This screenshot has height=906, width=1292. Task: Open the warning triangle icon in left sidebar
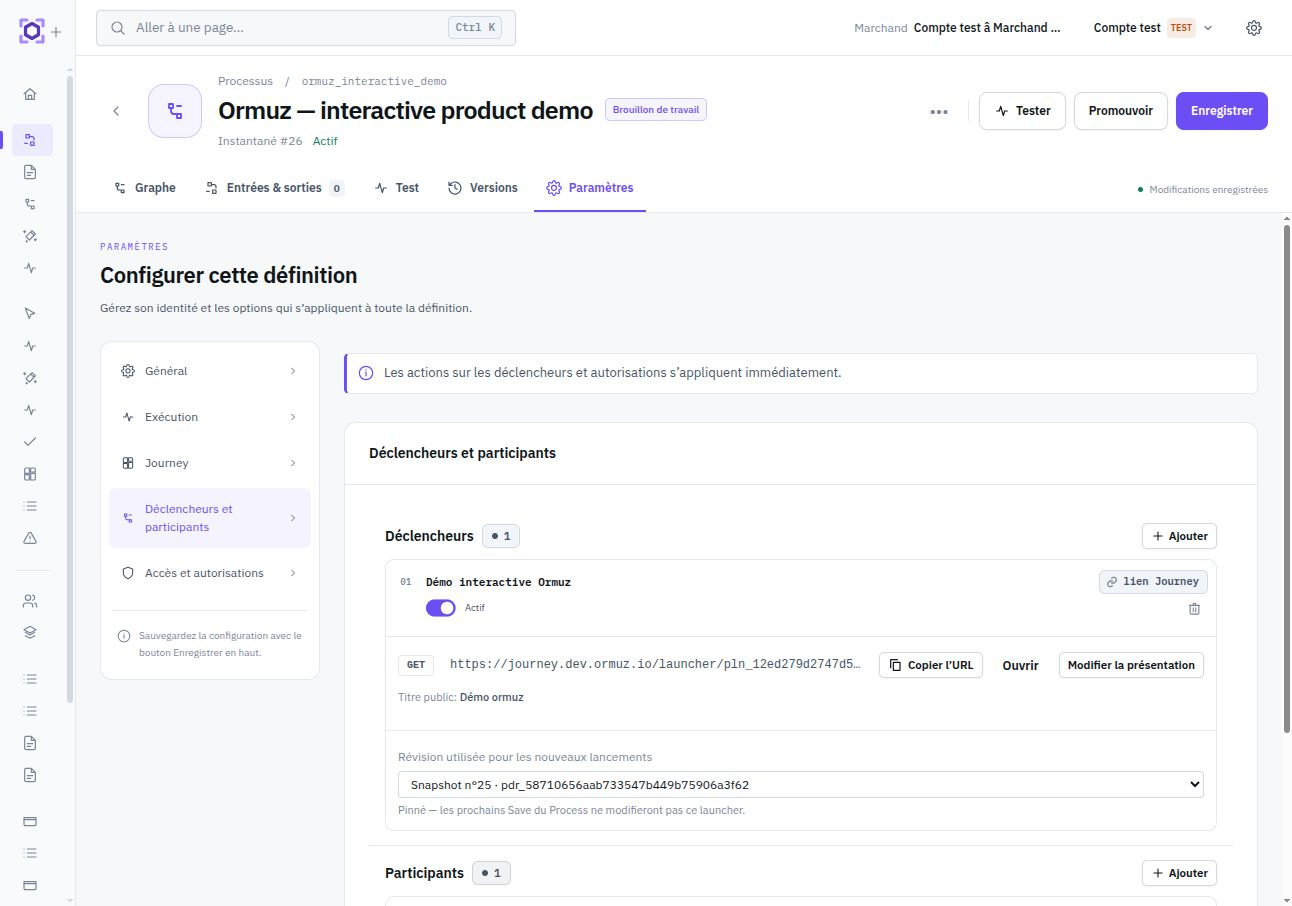(x=30, y=538)
